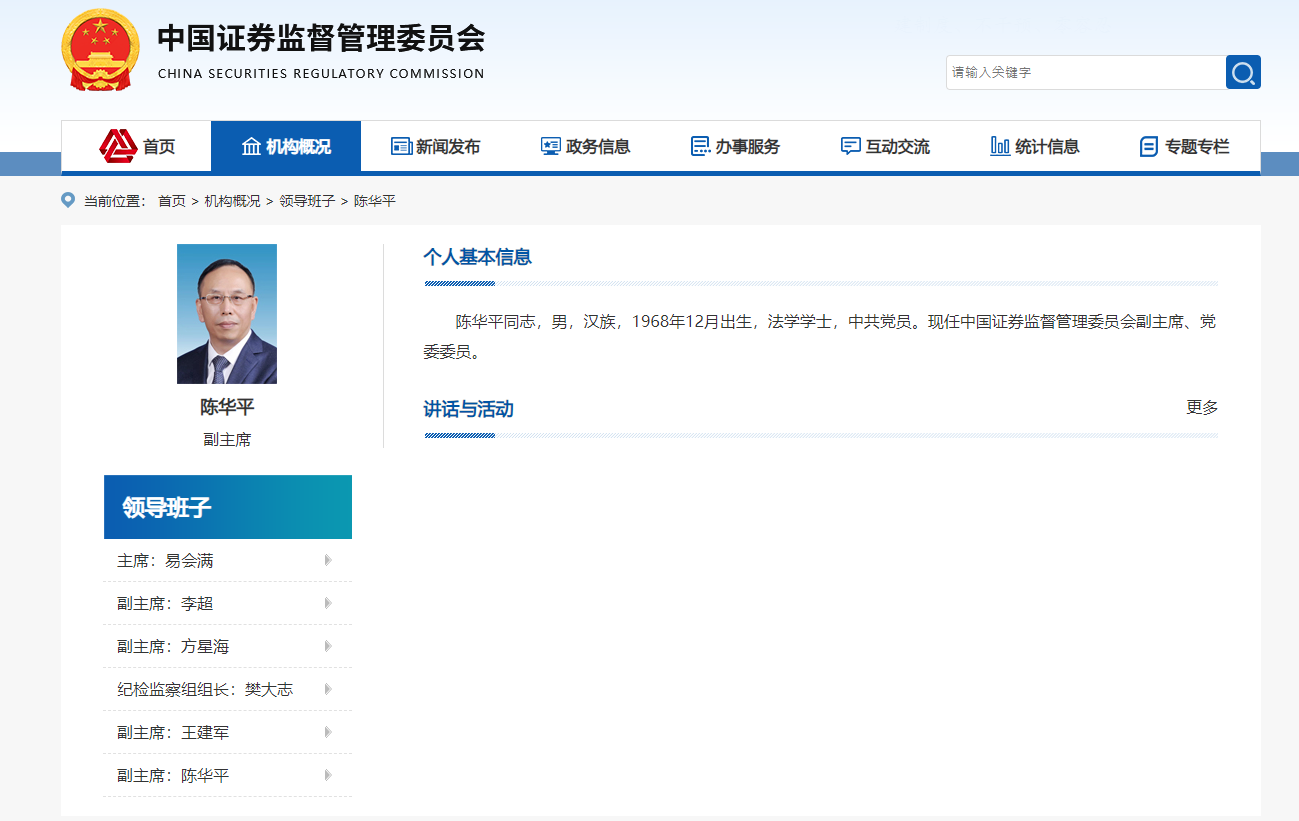The image size is (1299, 821).
Task: Click the CSRC national emblem logo
Action: [100, 50]
